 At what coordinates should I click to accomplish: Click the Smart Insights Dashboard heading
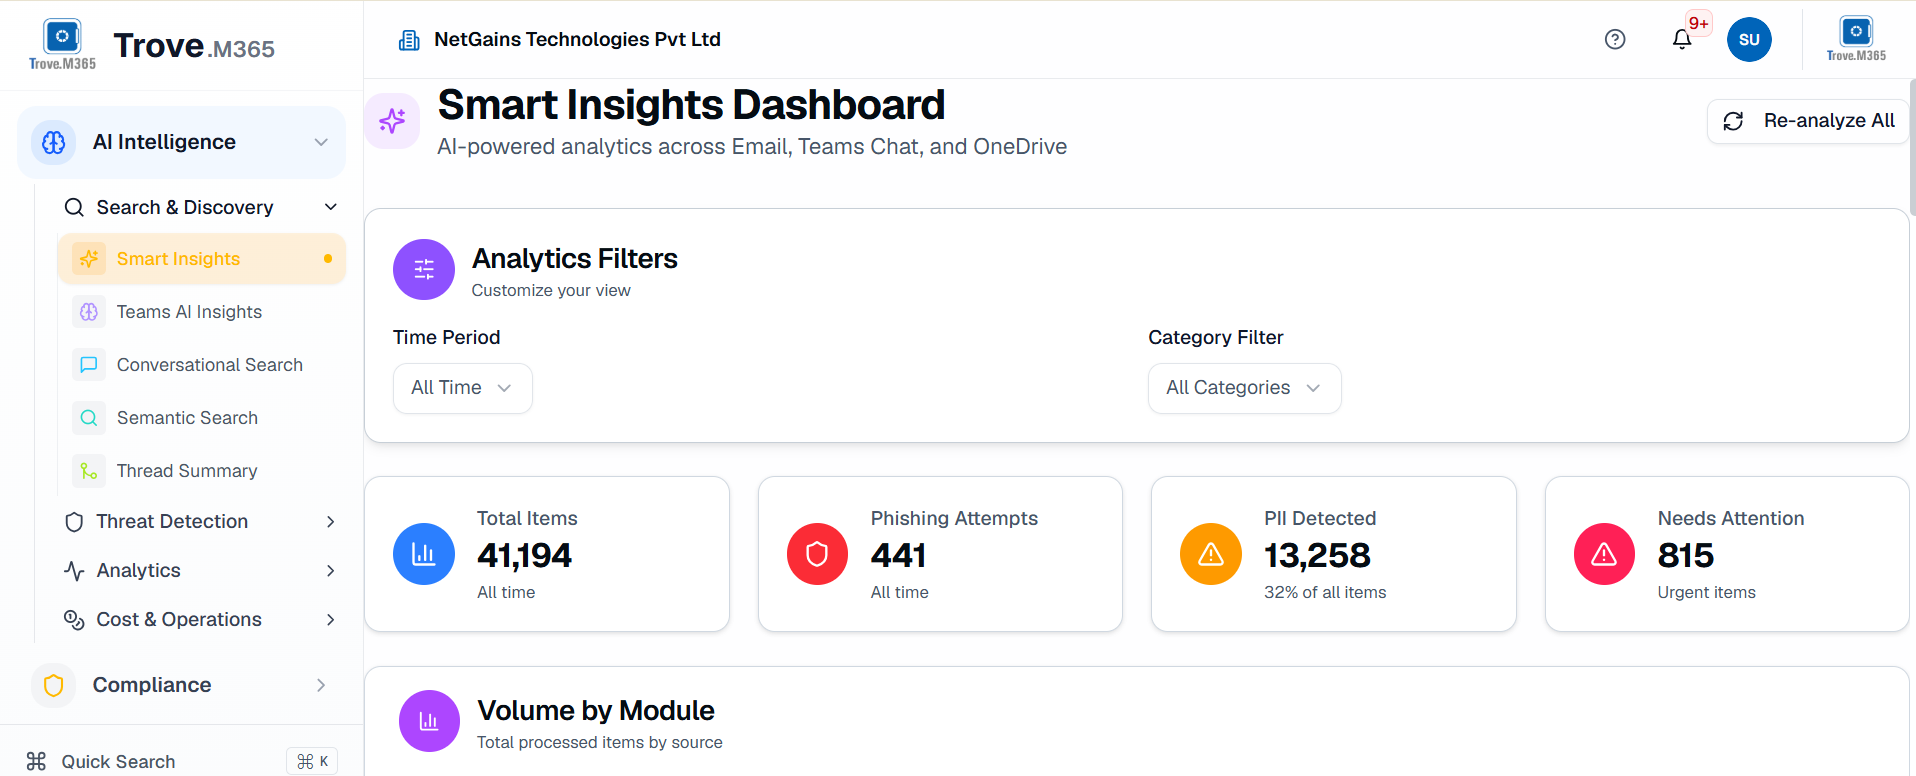[x=691, y=105]
